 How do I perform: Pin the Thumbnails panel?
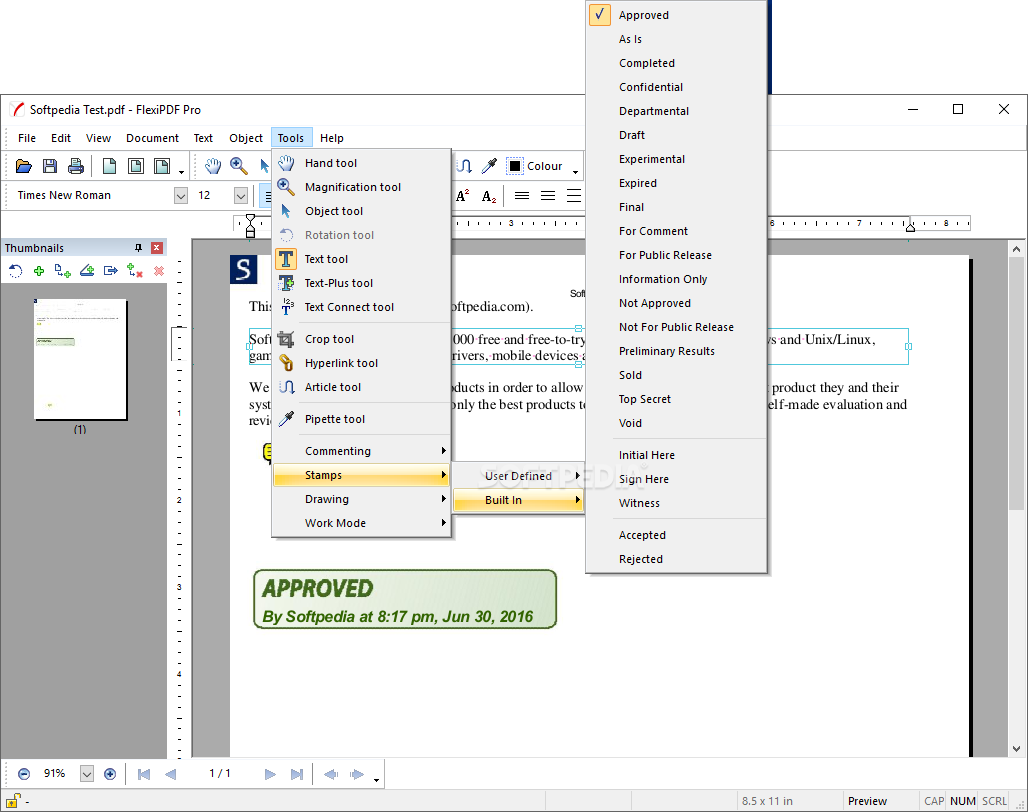pyautogui.click(x=138, y=248)
